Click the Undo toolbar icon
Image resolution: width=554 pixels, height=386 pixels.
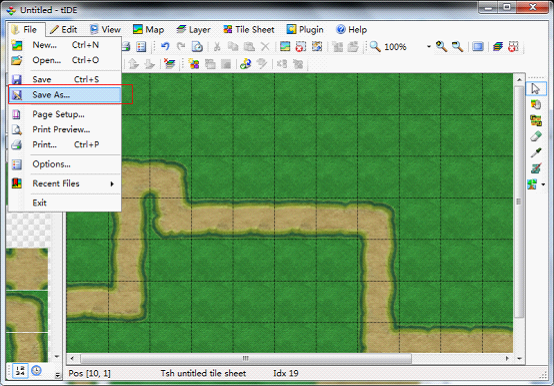click(165, 47)
